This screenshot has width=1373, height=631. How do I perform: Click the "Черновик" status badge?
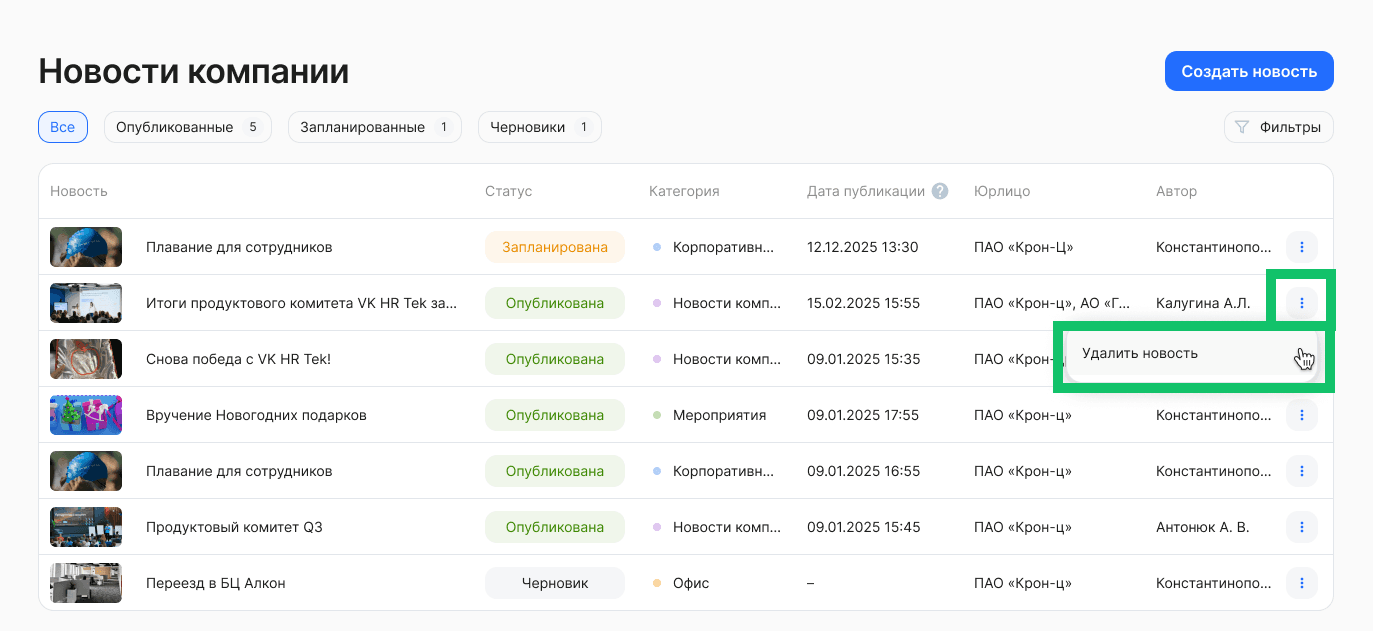[555, 583]
